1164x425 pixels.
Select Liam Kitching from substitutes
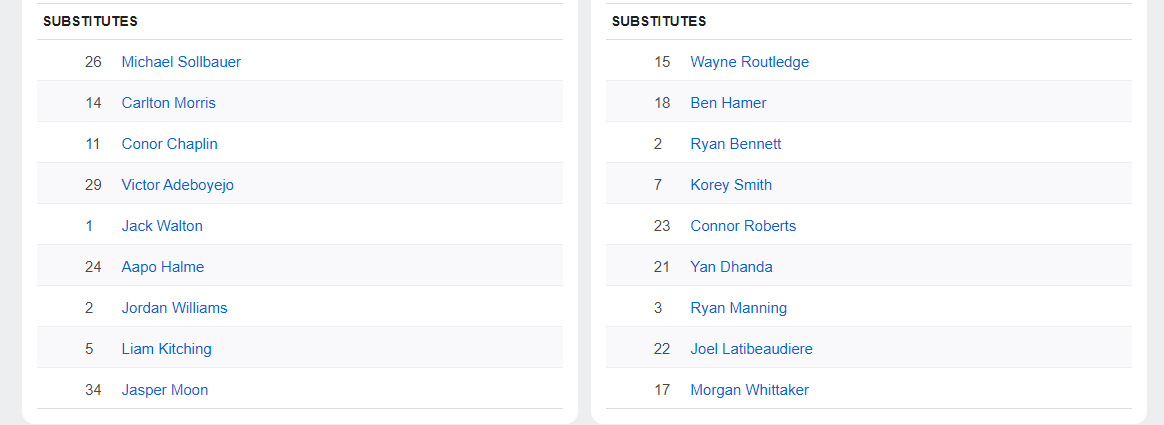coord(166,349)
